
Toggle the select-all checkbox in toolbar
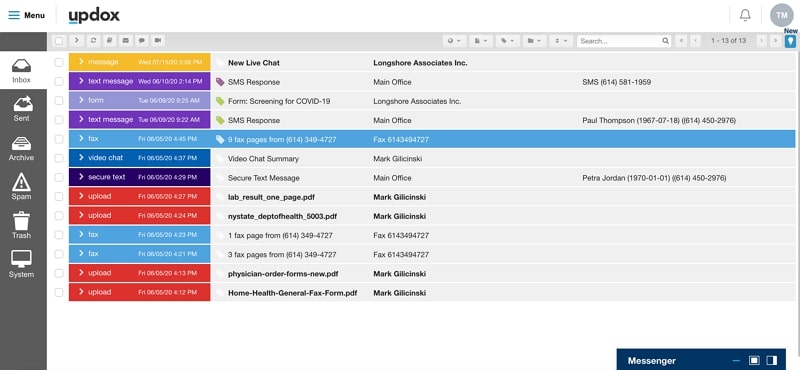click(59, 41)
